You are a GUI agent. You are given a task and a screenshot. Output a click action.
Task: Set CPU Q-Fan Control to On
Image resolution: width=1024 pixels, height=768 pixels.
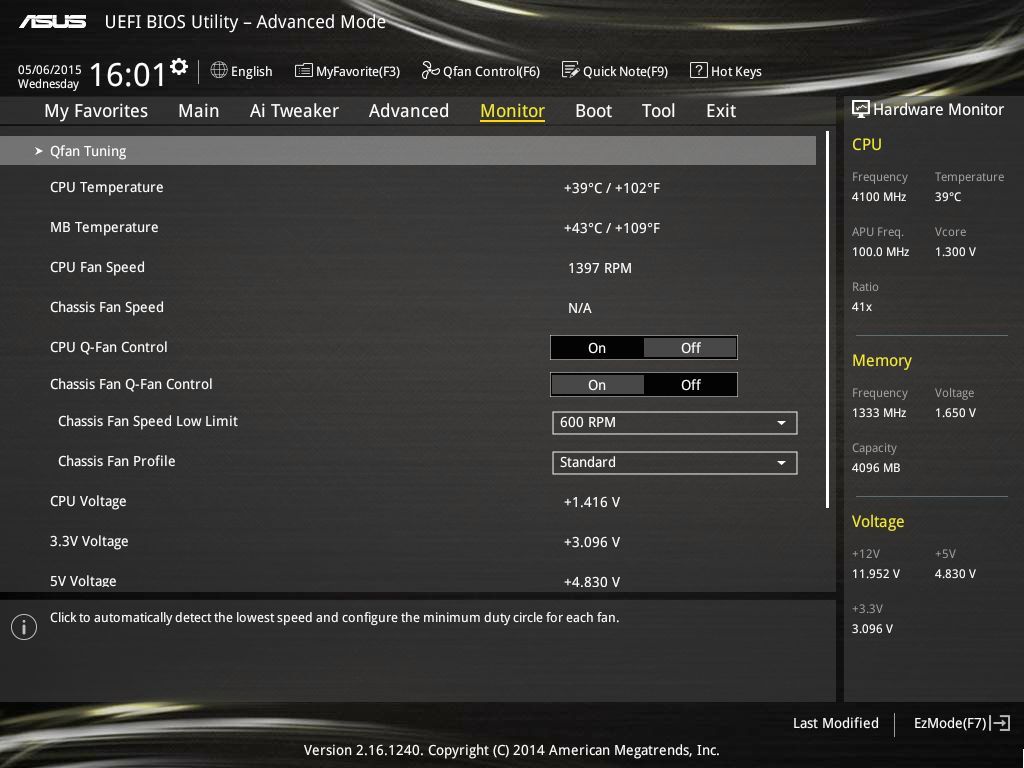pos(597,348)
